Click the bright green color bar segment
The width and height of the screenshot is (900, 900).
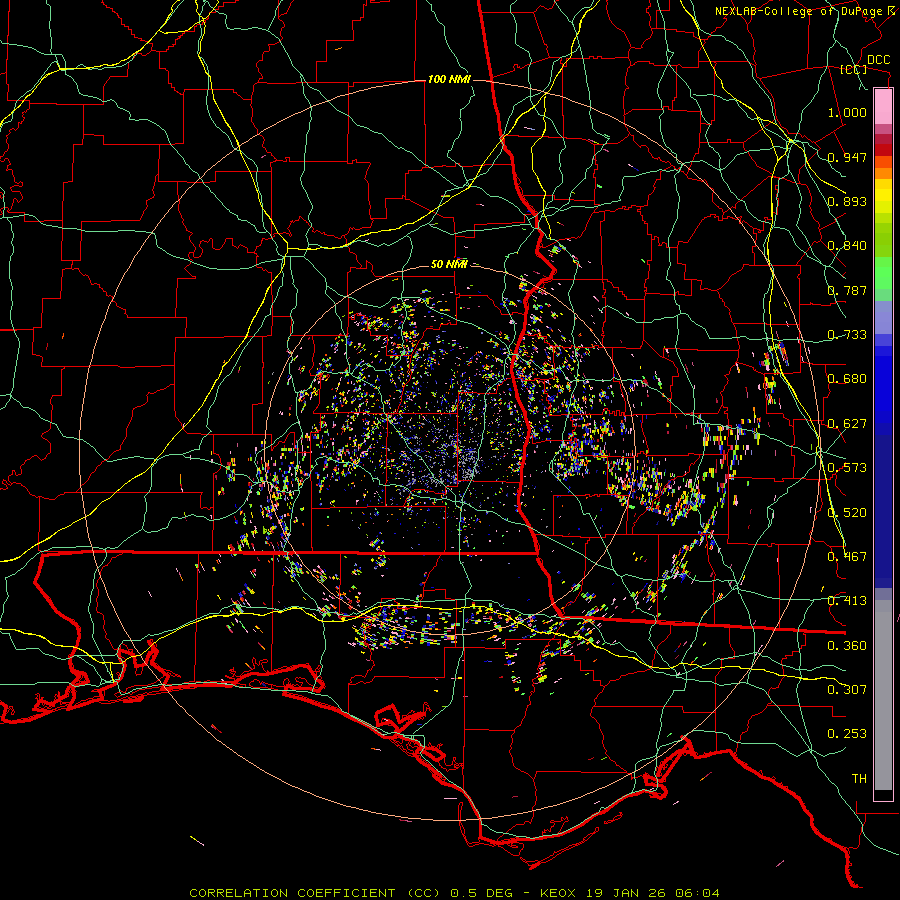tap(883, 273)
